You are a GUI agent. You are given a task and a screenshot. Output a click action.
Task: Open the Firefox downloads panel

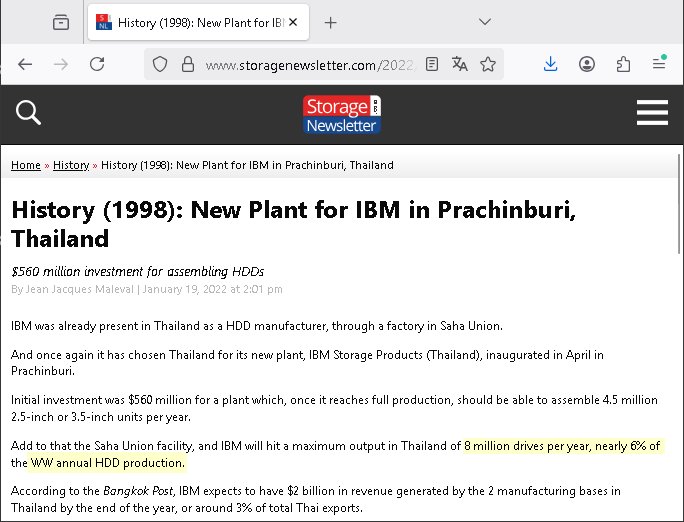click(550, 64)
